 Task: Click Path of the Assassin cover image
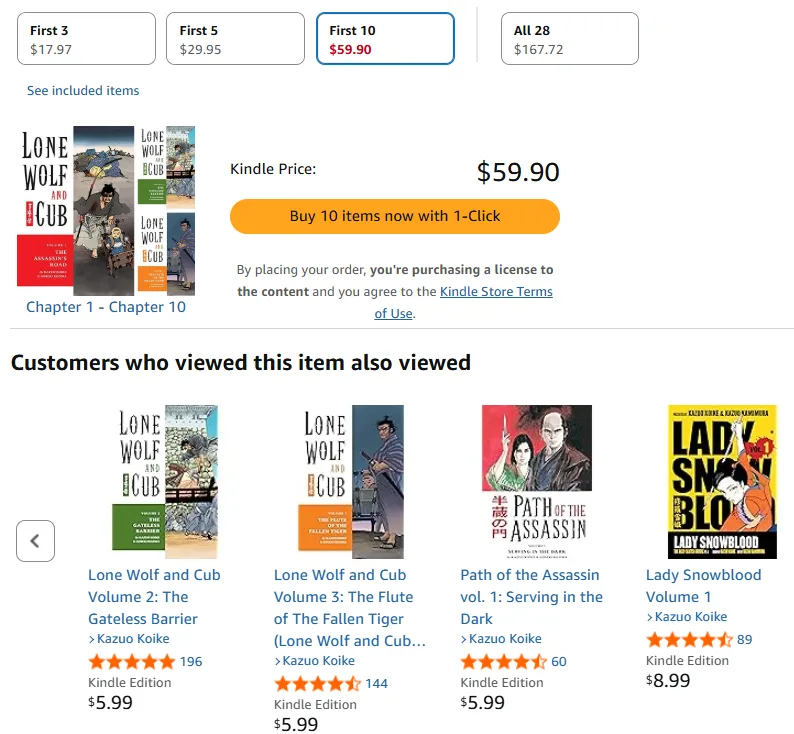coord(537,481)
